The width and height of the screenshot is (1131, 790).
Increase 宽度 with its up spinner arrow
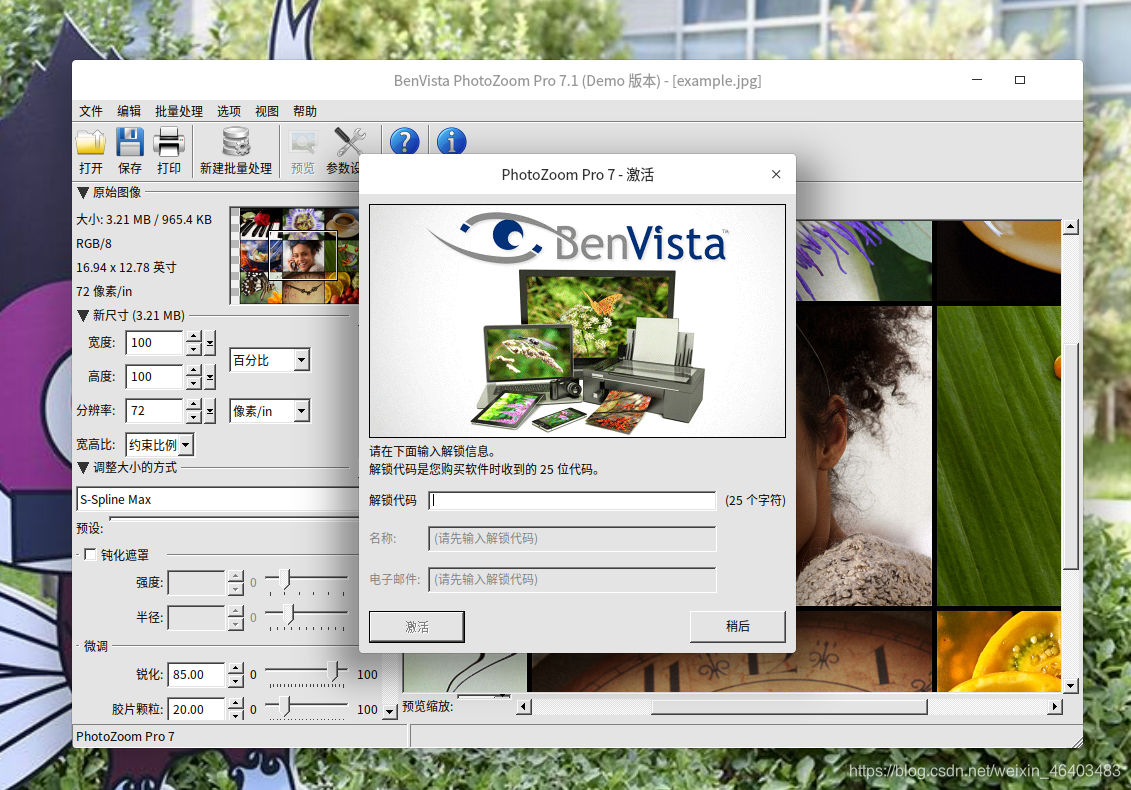193,337
